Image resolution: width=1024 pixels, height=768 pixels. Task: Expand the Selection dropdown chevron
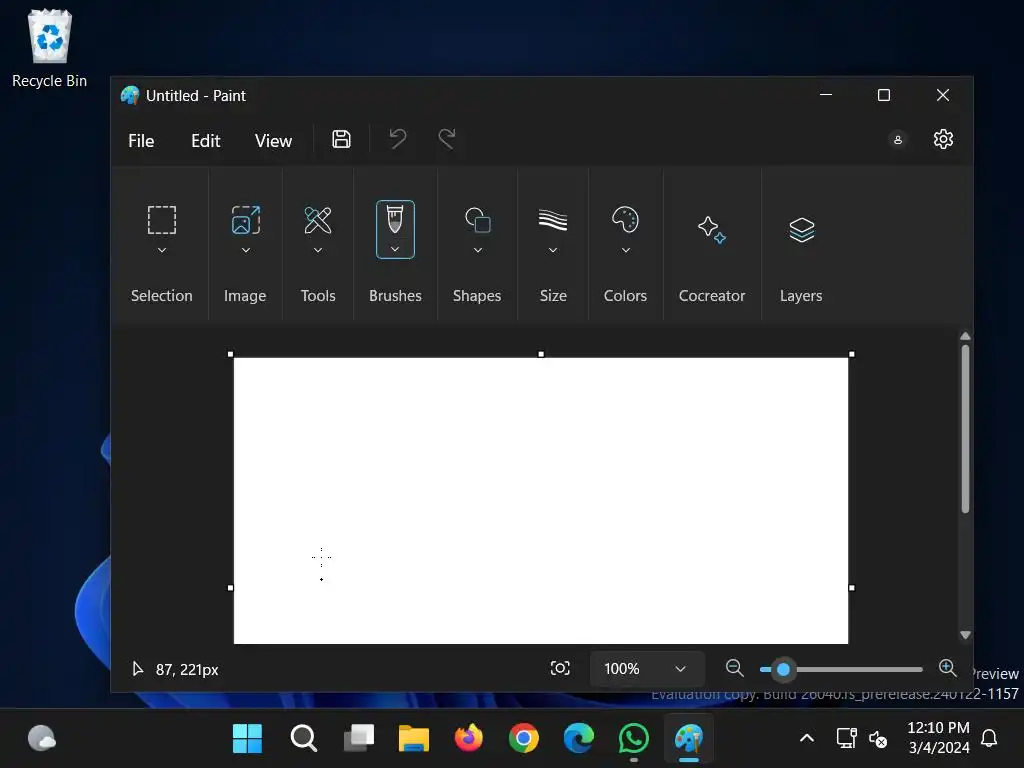161,250
